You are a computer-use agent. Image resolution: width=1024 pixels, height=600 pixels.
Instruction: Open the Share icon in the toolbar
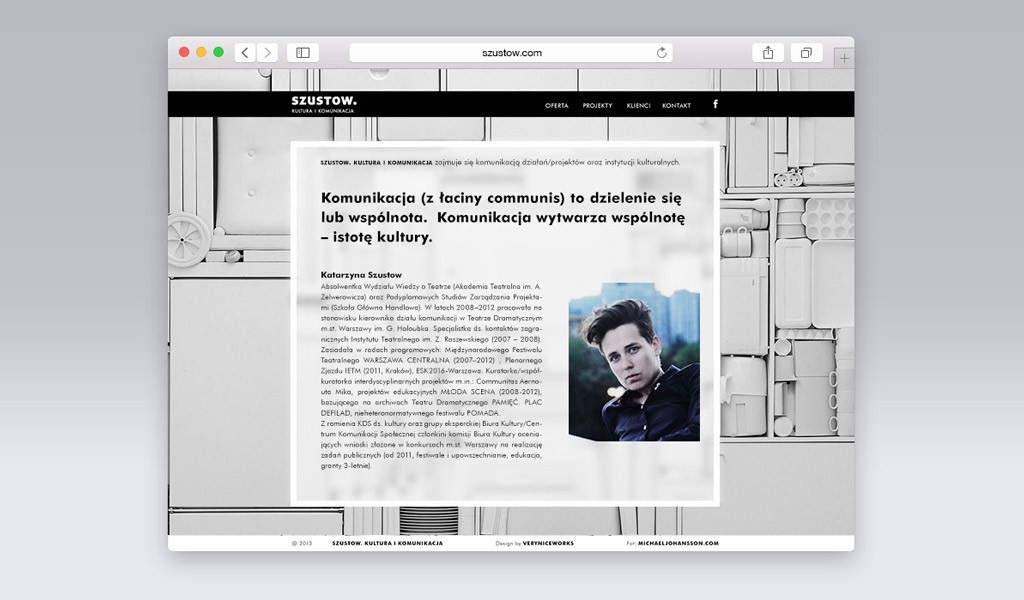click(768, 53)
